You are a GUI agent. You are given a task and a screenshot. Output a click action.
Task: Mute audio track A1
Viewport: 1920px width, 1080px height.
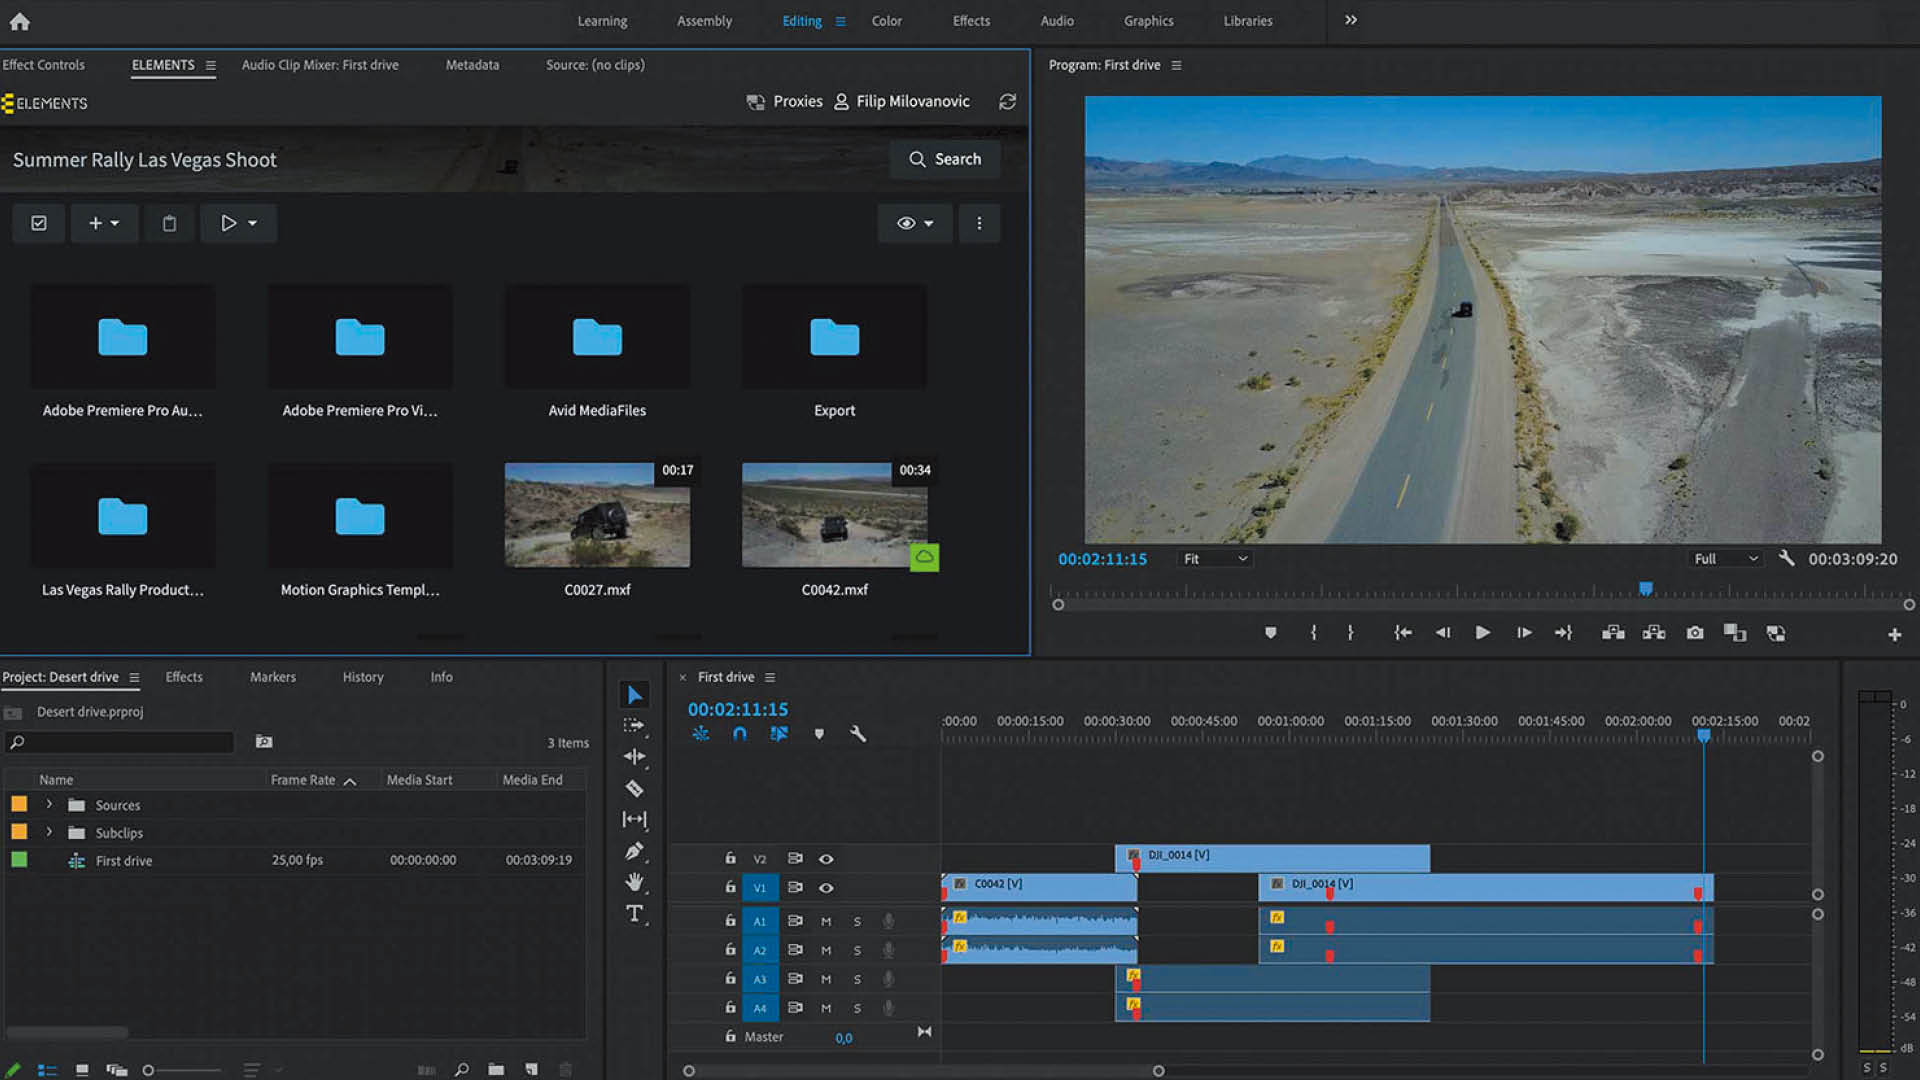coord(826,921)
